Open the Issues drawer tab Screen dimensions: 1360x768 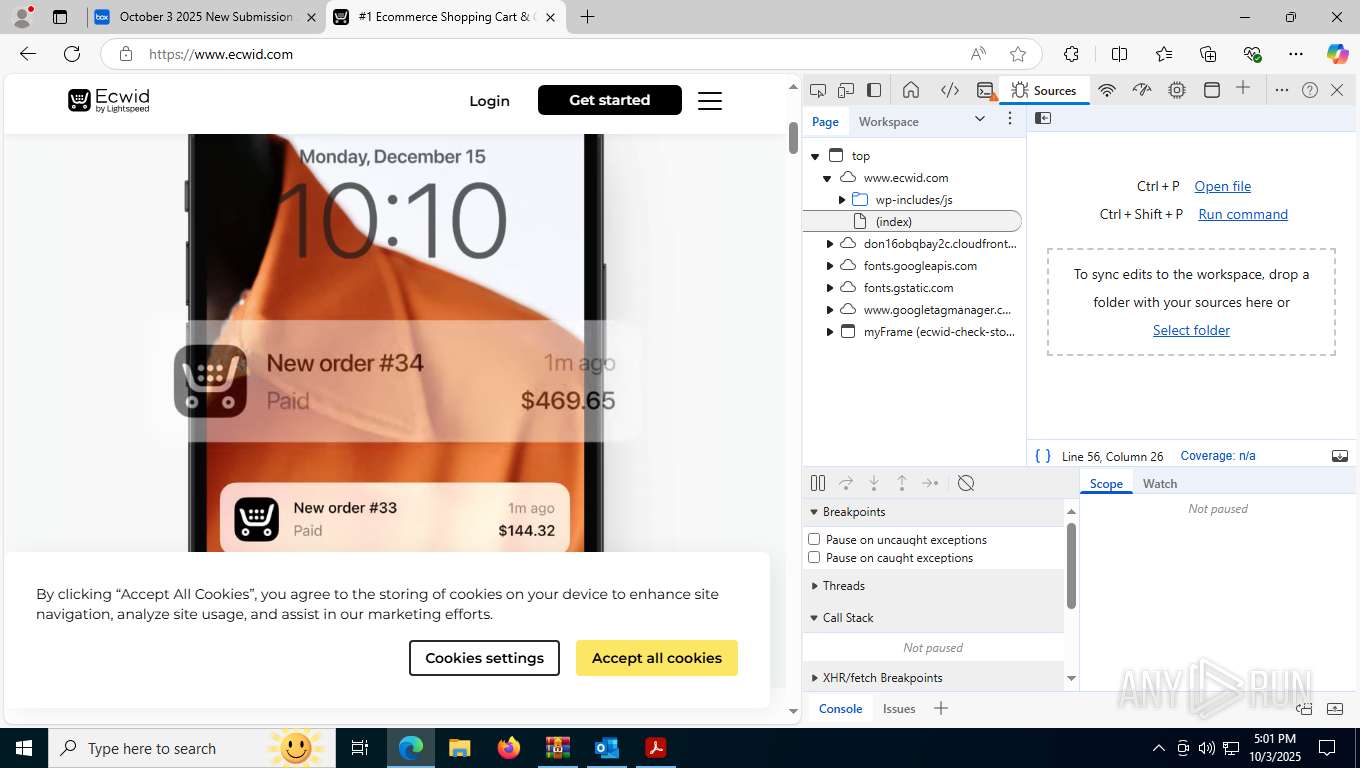899,708
